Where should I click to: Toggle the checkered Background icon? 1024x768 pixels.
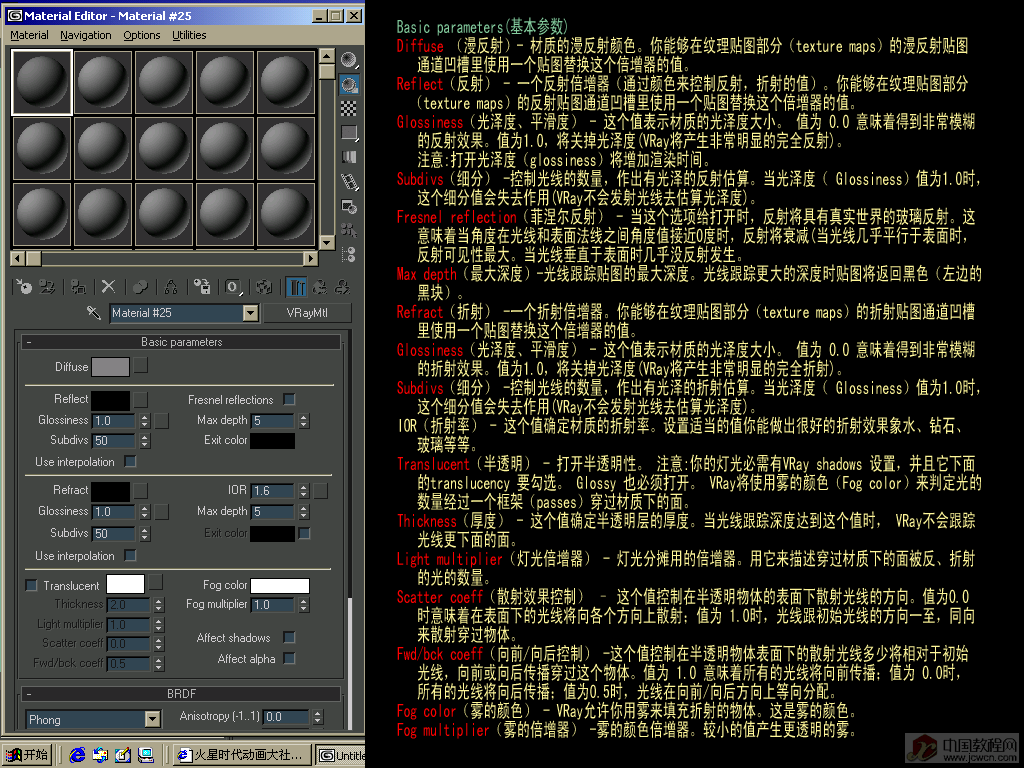click(x=349, y=108)
